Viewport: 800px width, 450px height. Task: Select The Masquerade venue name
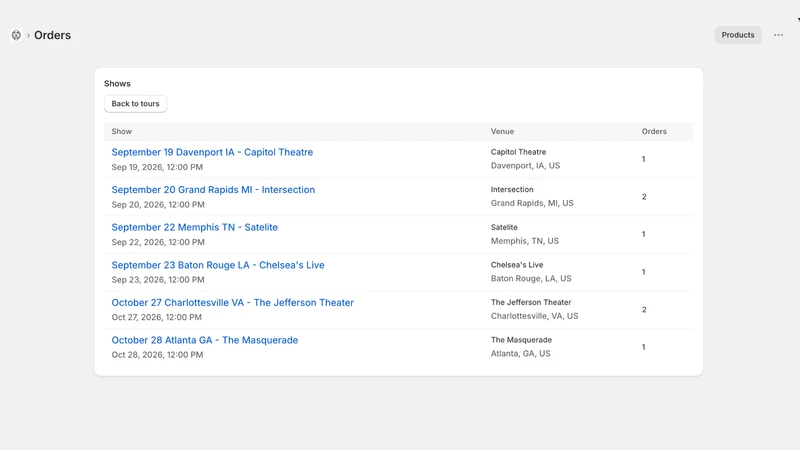pos(521,340)
